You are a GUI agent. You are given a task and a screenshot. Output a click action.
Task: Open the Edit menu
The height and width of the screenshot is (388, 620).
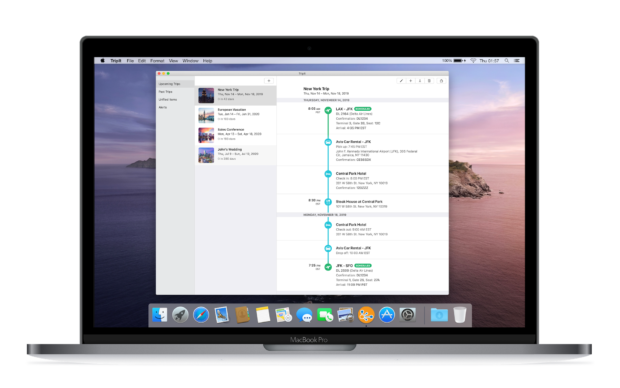click(x=142, y=61)
